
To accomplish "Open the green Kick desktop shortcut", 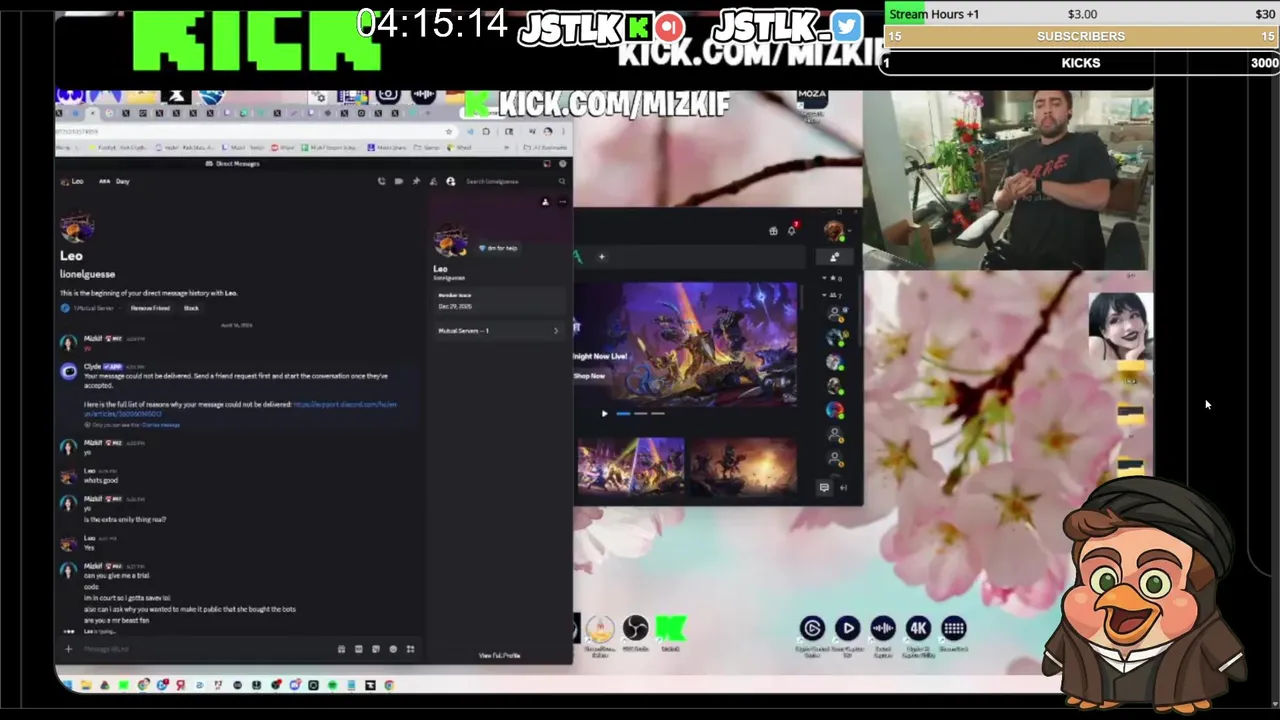I will [670, 629].
